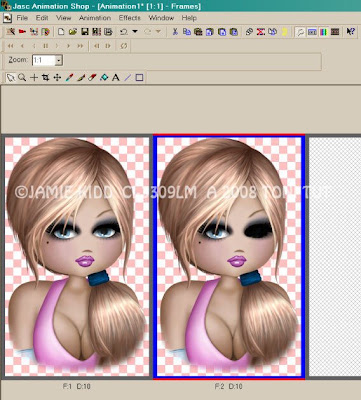This screenshot has height=400, width=361.
Task: Click the rewind to first frame control
Action: pyautogui.click(x=10, y=46)
